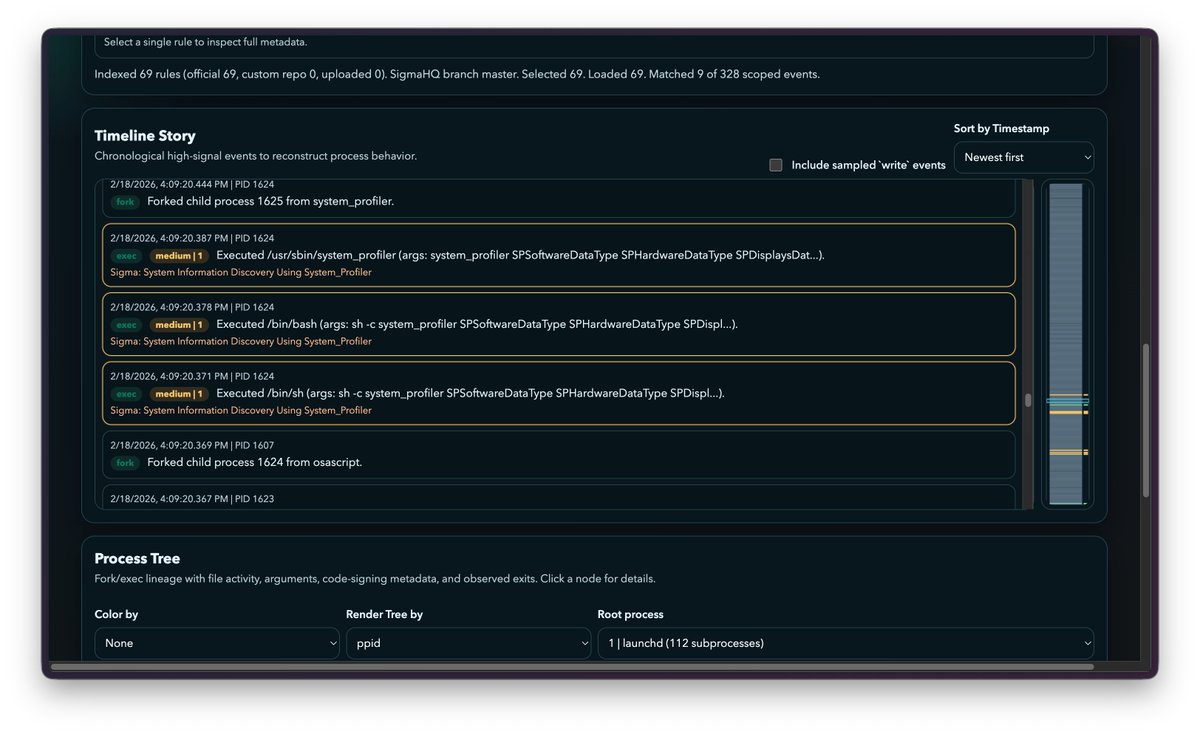Click the indexed rules status line
The height and width of the screenshot is (734, 1200).
pyautogui.click(x=457, y=74)
